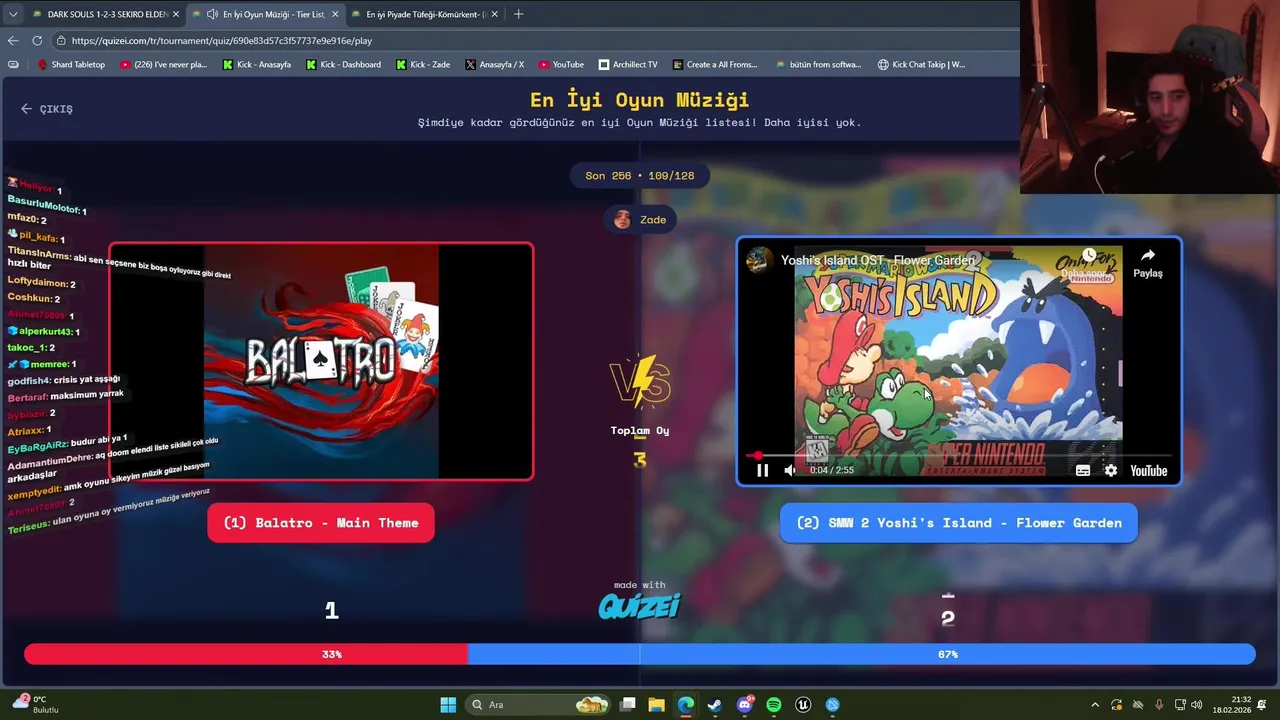Click the YouTube channel avatar in the player
Screen dimensions: 1280x720
760,260
